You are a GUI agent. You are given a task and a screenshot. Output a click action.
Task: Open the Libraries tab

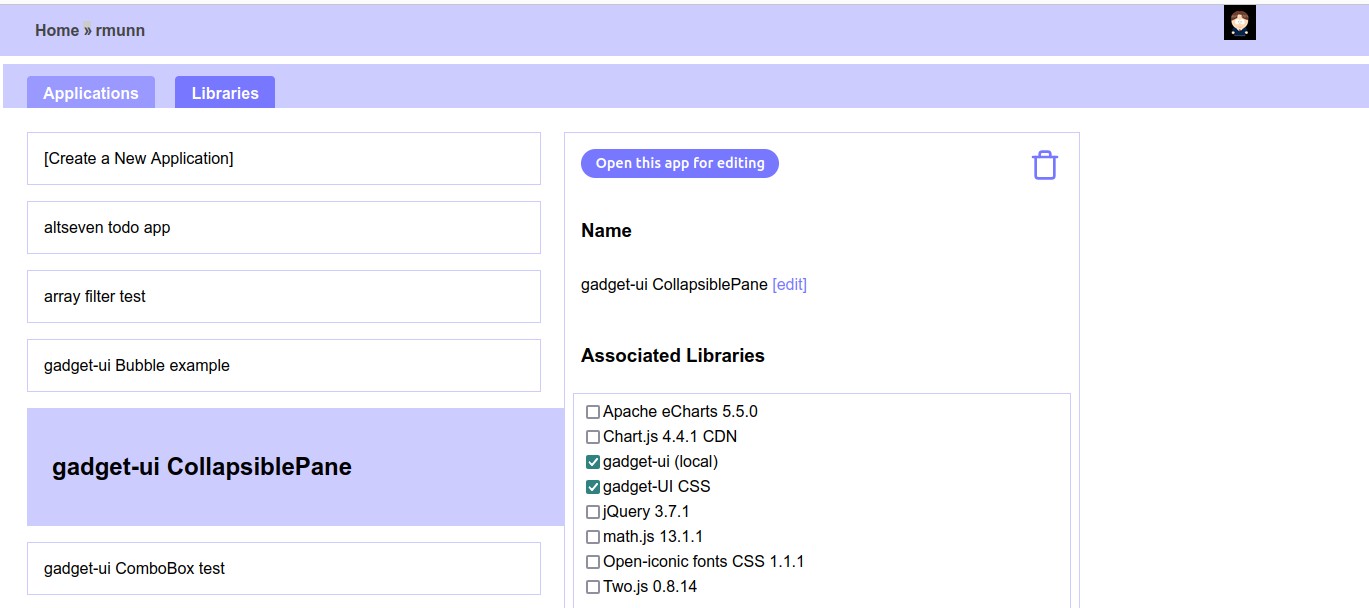(225, 93)
